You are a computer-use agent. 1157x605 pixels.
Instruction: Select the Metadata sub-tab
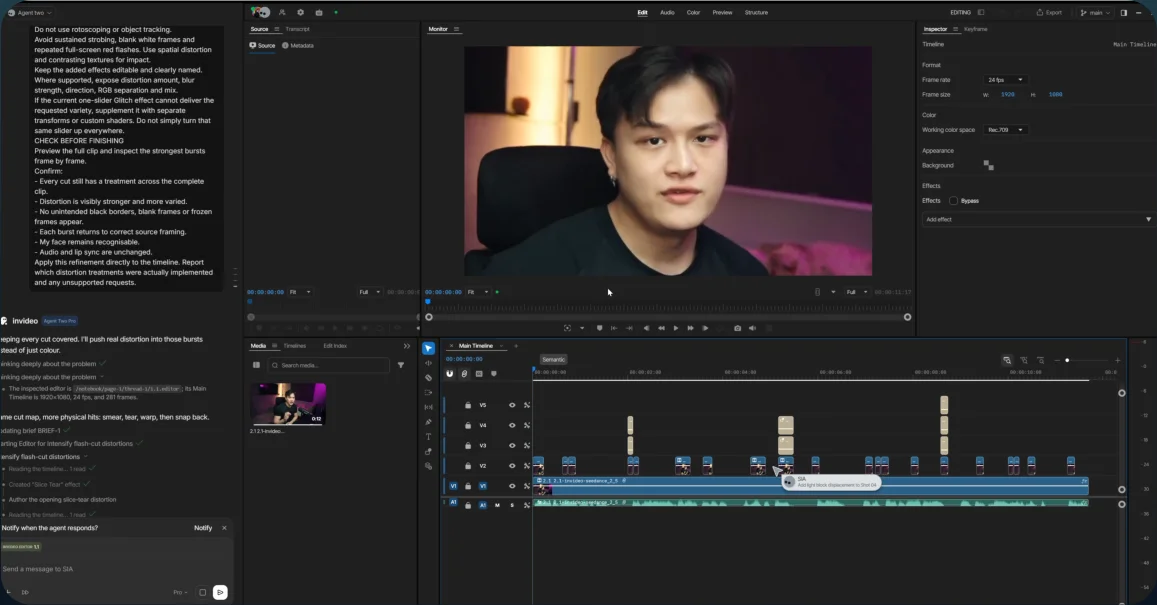pyautogui.click(x=298, y=46)
